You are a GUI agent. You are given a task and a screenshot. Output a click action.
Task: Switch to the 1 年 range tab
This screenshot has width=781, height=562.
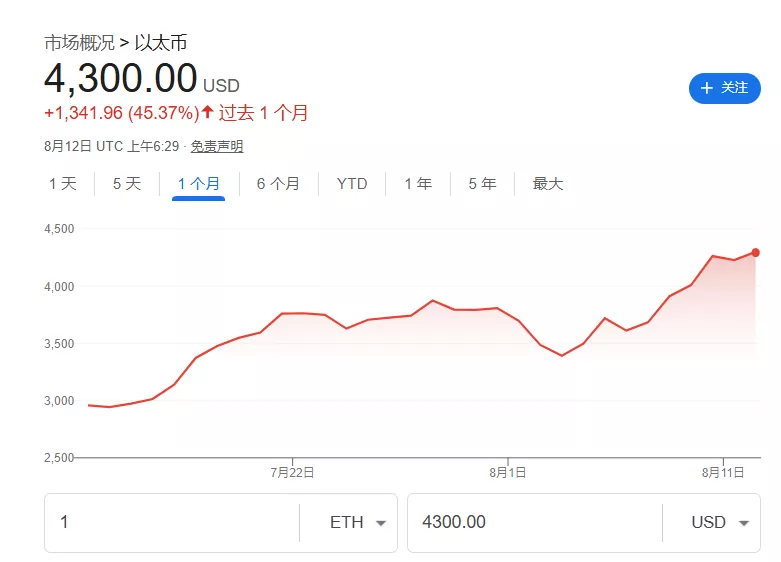pyautogui.click(x=418, y=184)
